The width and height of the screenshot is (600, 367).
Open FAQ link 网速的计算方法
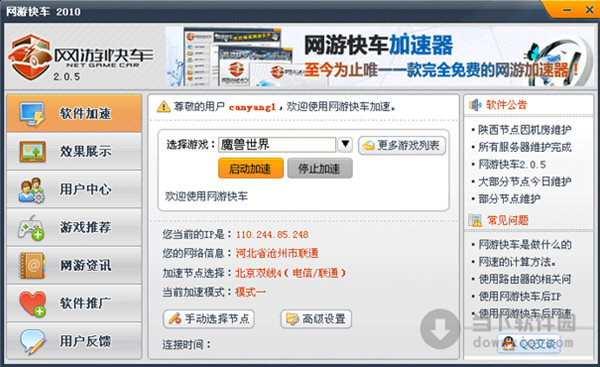517,262
